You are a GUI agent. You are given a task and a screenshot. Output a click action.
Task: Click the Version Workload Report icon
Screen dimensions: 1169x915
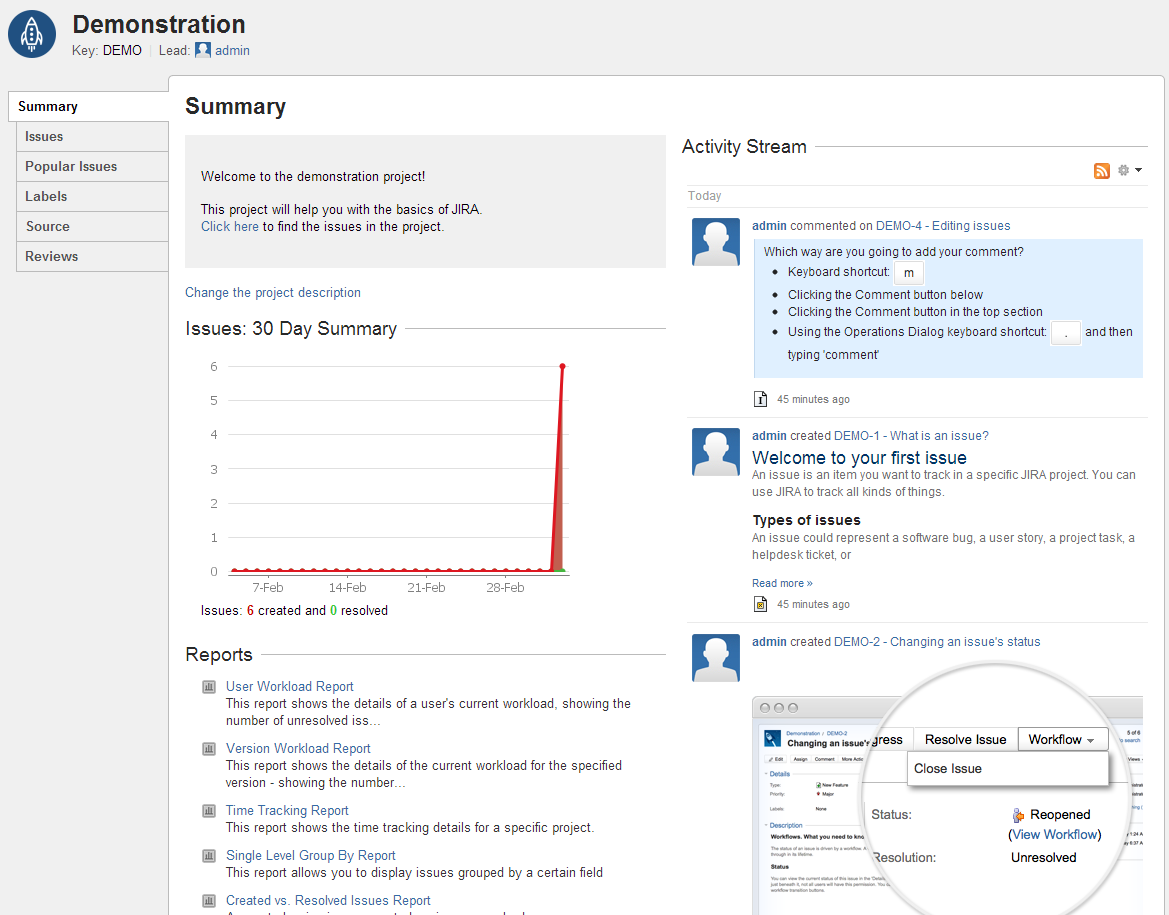209,749
